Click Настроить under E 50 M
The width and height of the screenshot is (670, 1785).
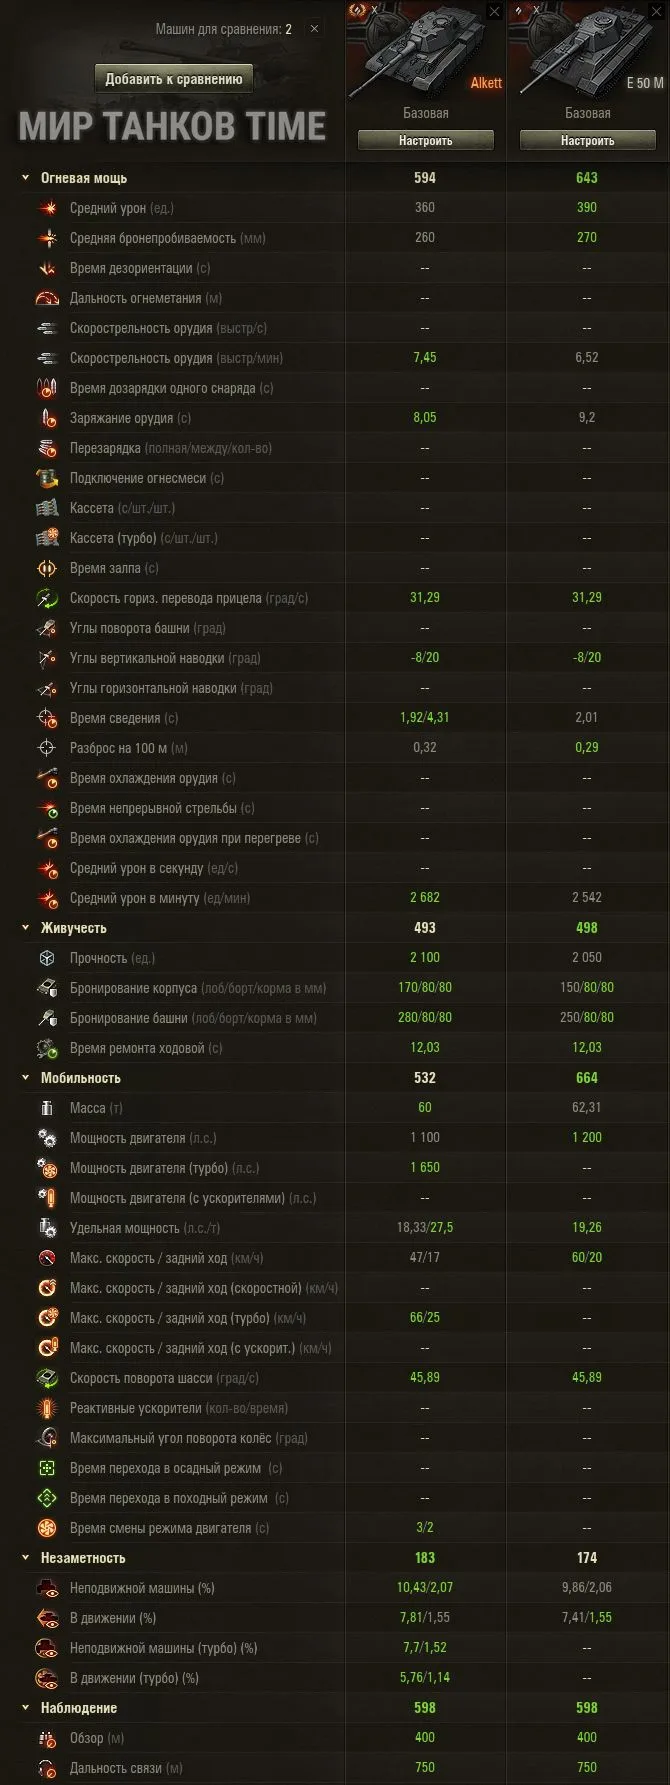click(x=588, y=141)
